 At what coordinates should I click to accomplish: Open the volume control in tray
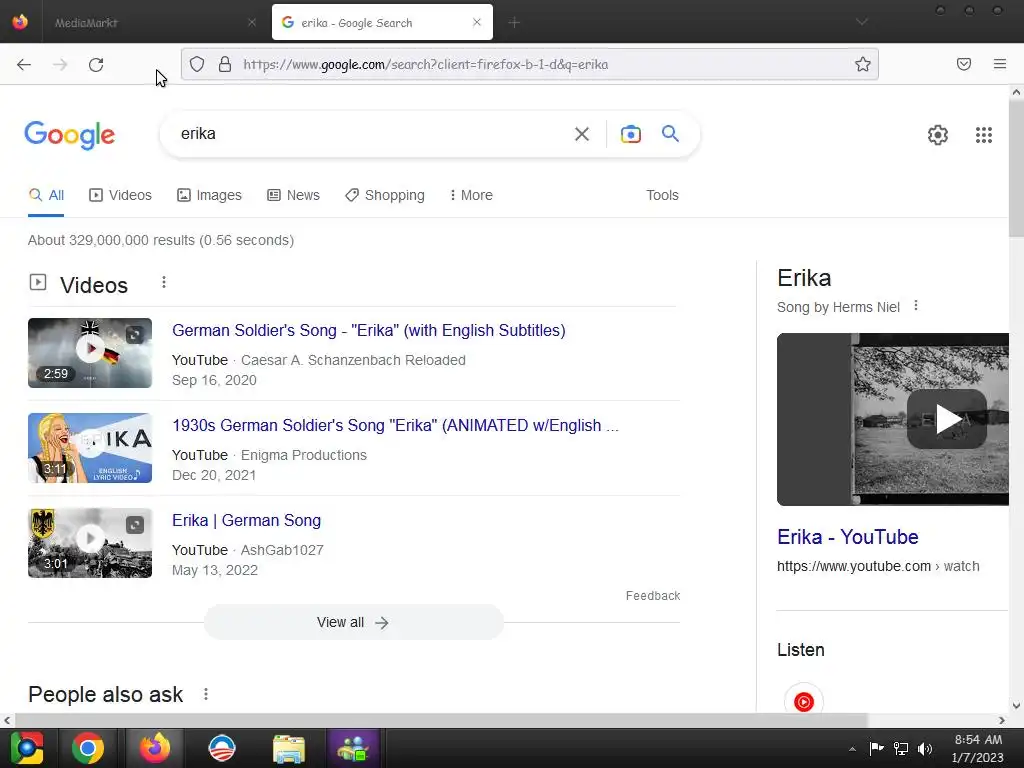(925, 749)
